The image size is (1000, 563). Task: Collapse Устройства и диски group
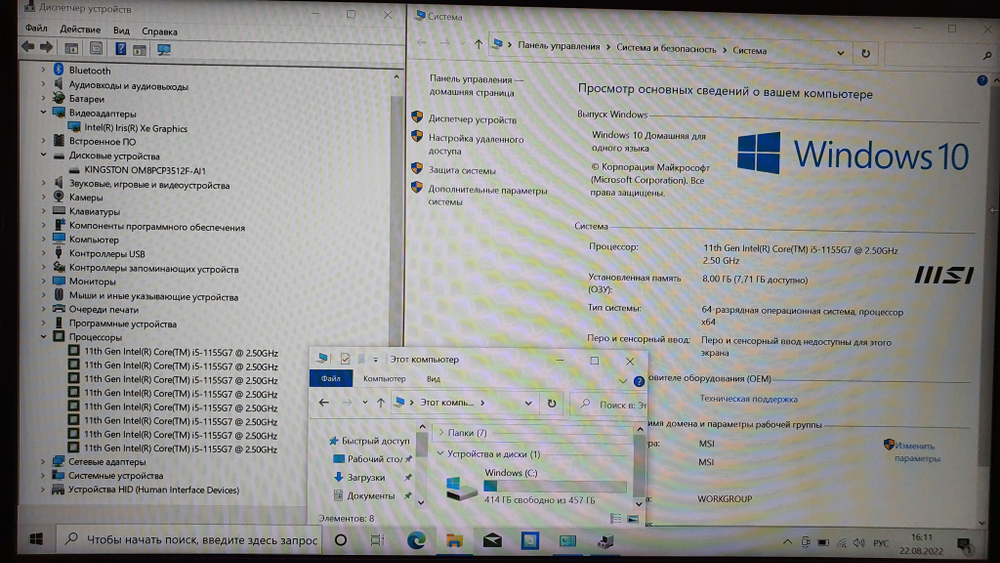coord(441,453)
